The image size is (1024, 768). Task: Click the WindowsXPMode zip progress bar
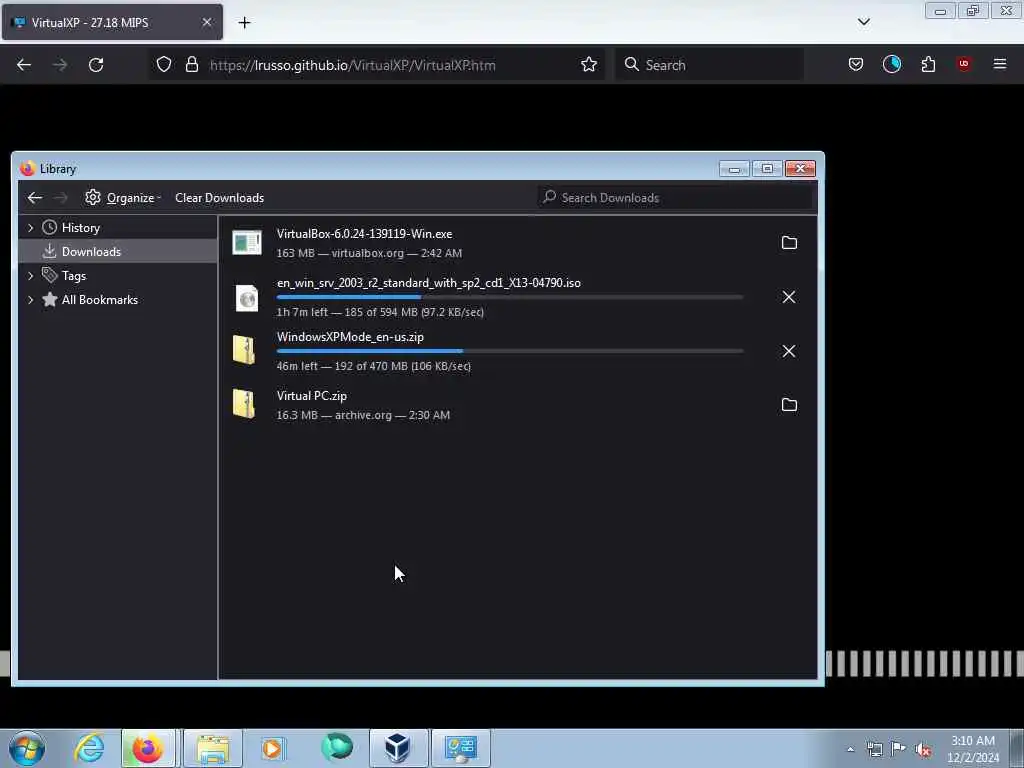510,351
